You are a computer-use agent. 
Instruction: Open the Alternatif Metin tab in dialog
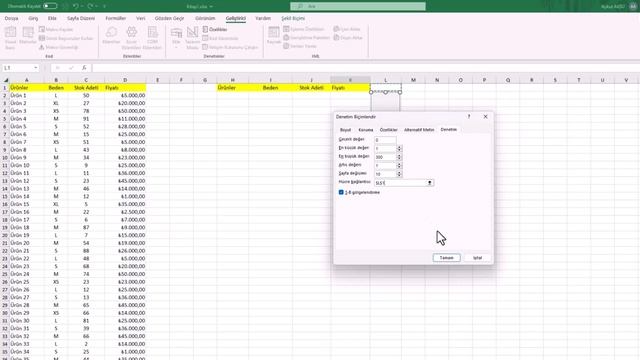[x=419, y=130]
